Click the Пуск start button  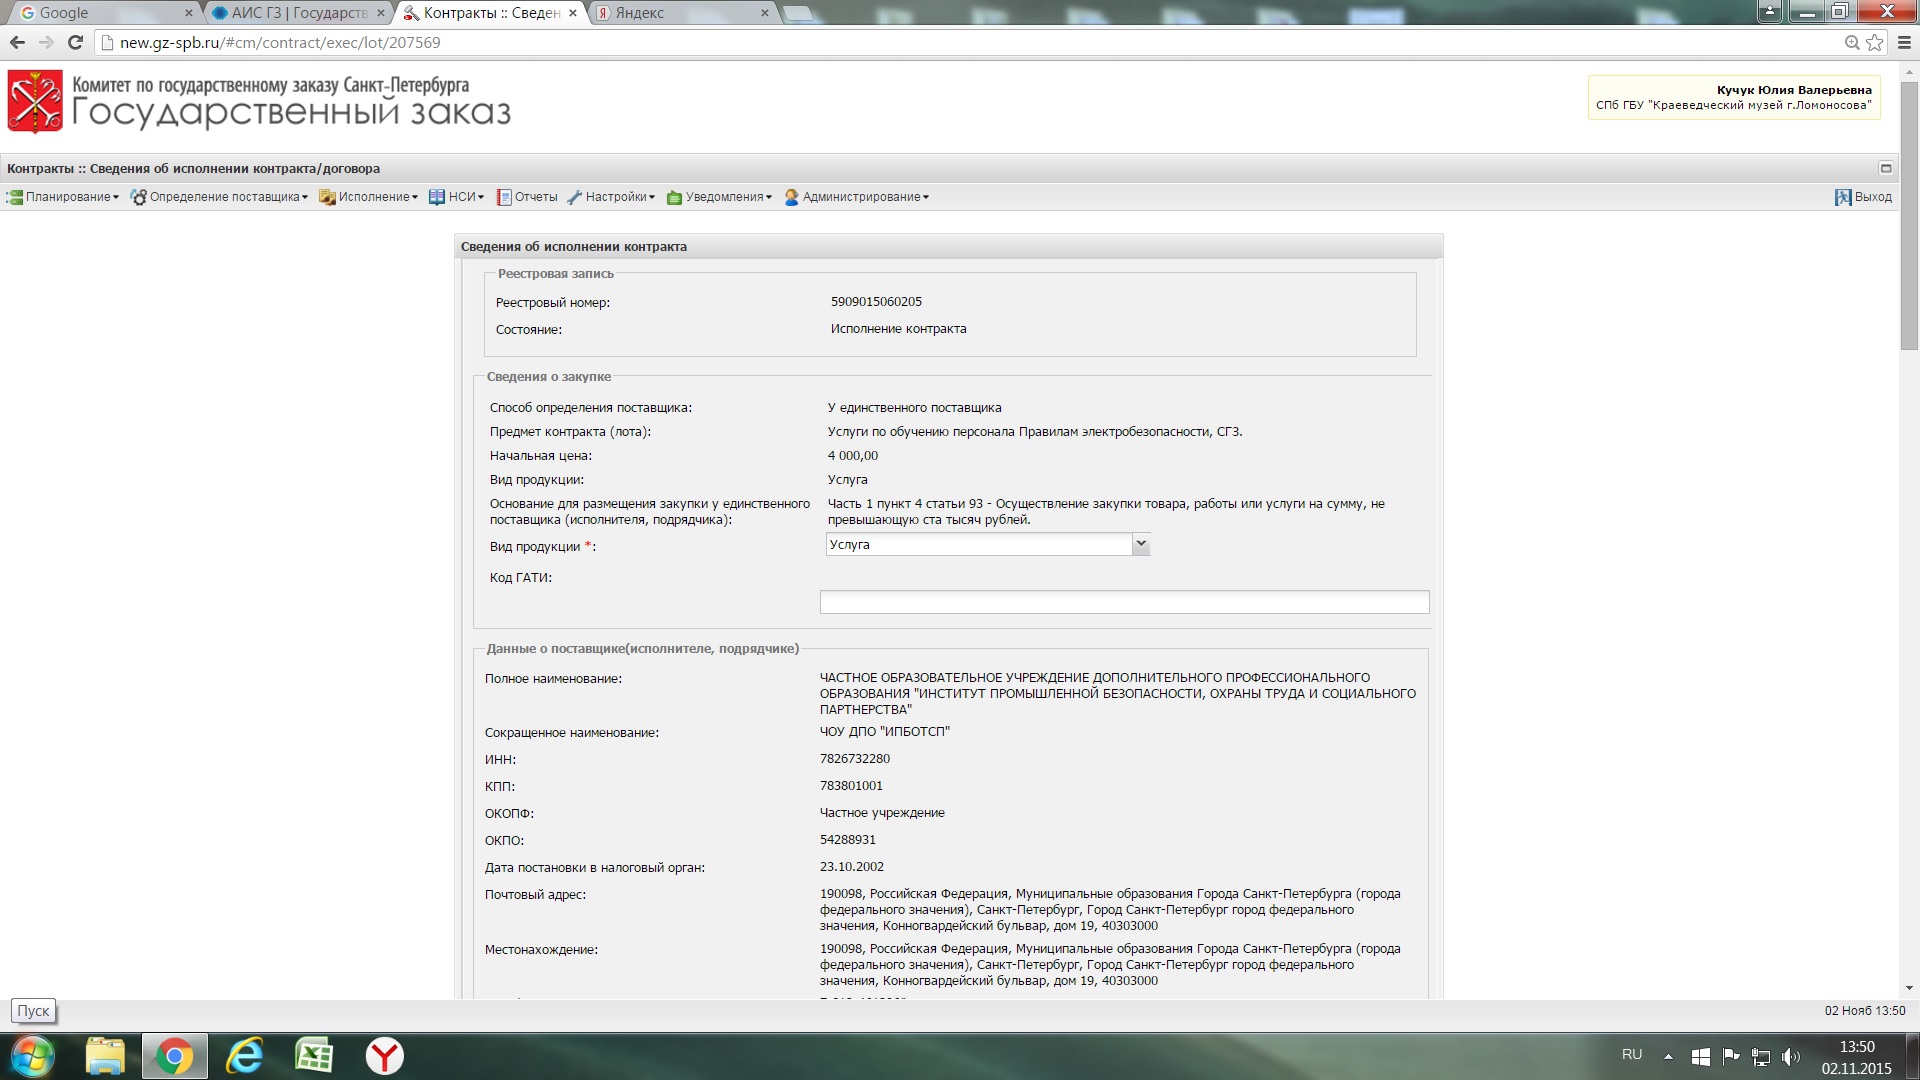point(33,1056)
